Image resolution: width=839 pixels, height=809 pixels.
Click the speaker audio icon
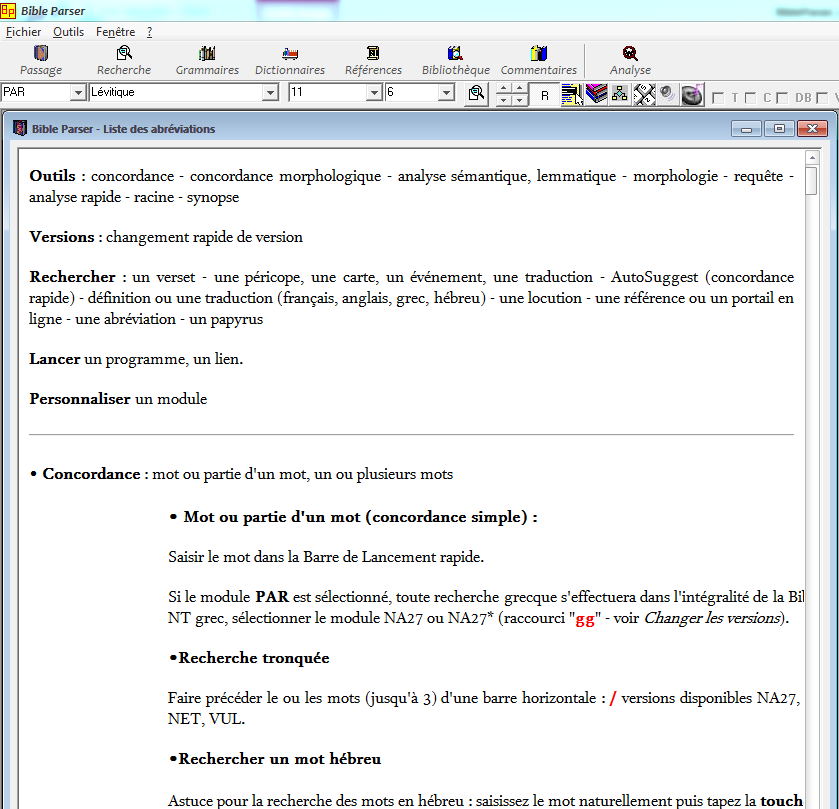pos(668,95)
